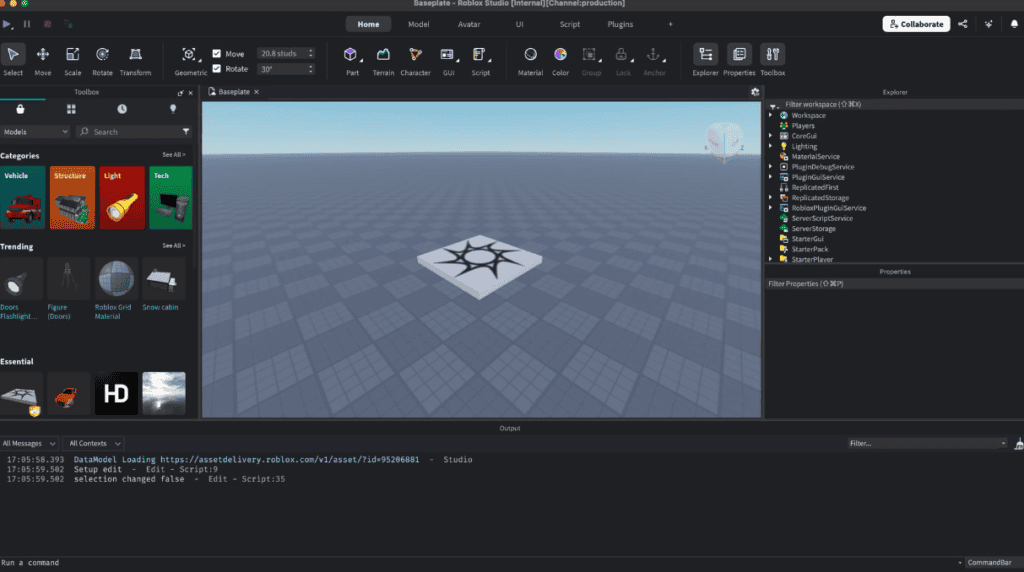The image size is (1024, 572).
Task: Open the Share icon
Action: point(963,24)
